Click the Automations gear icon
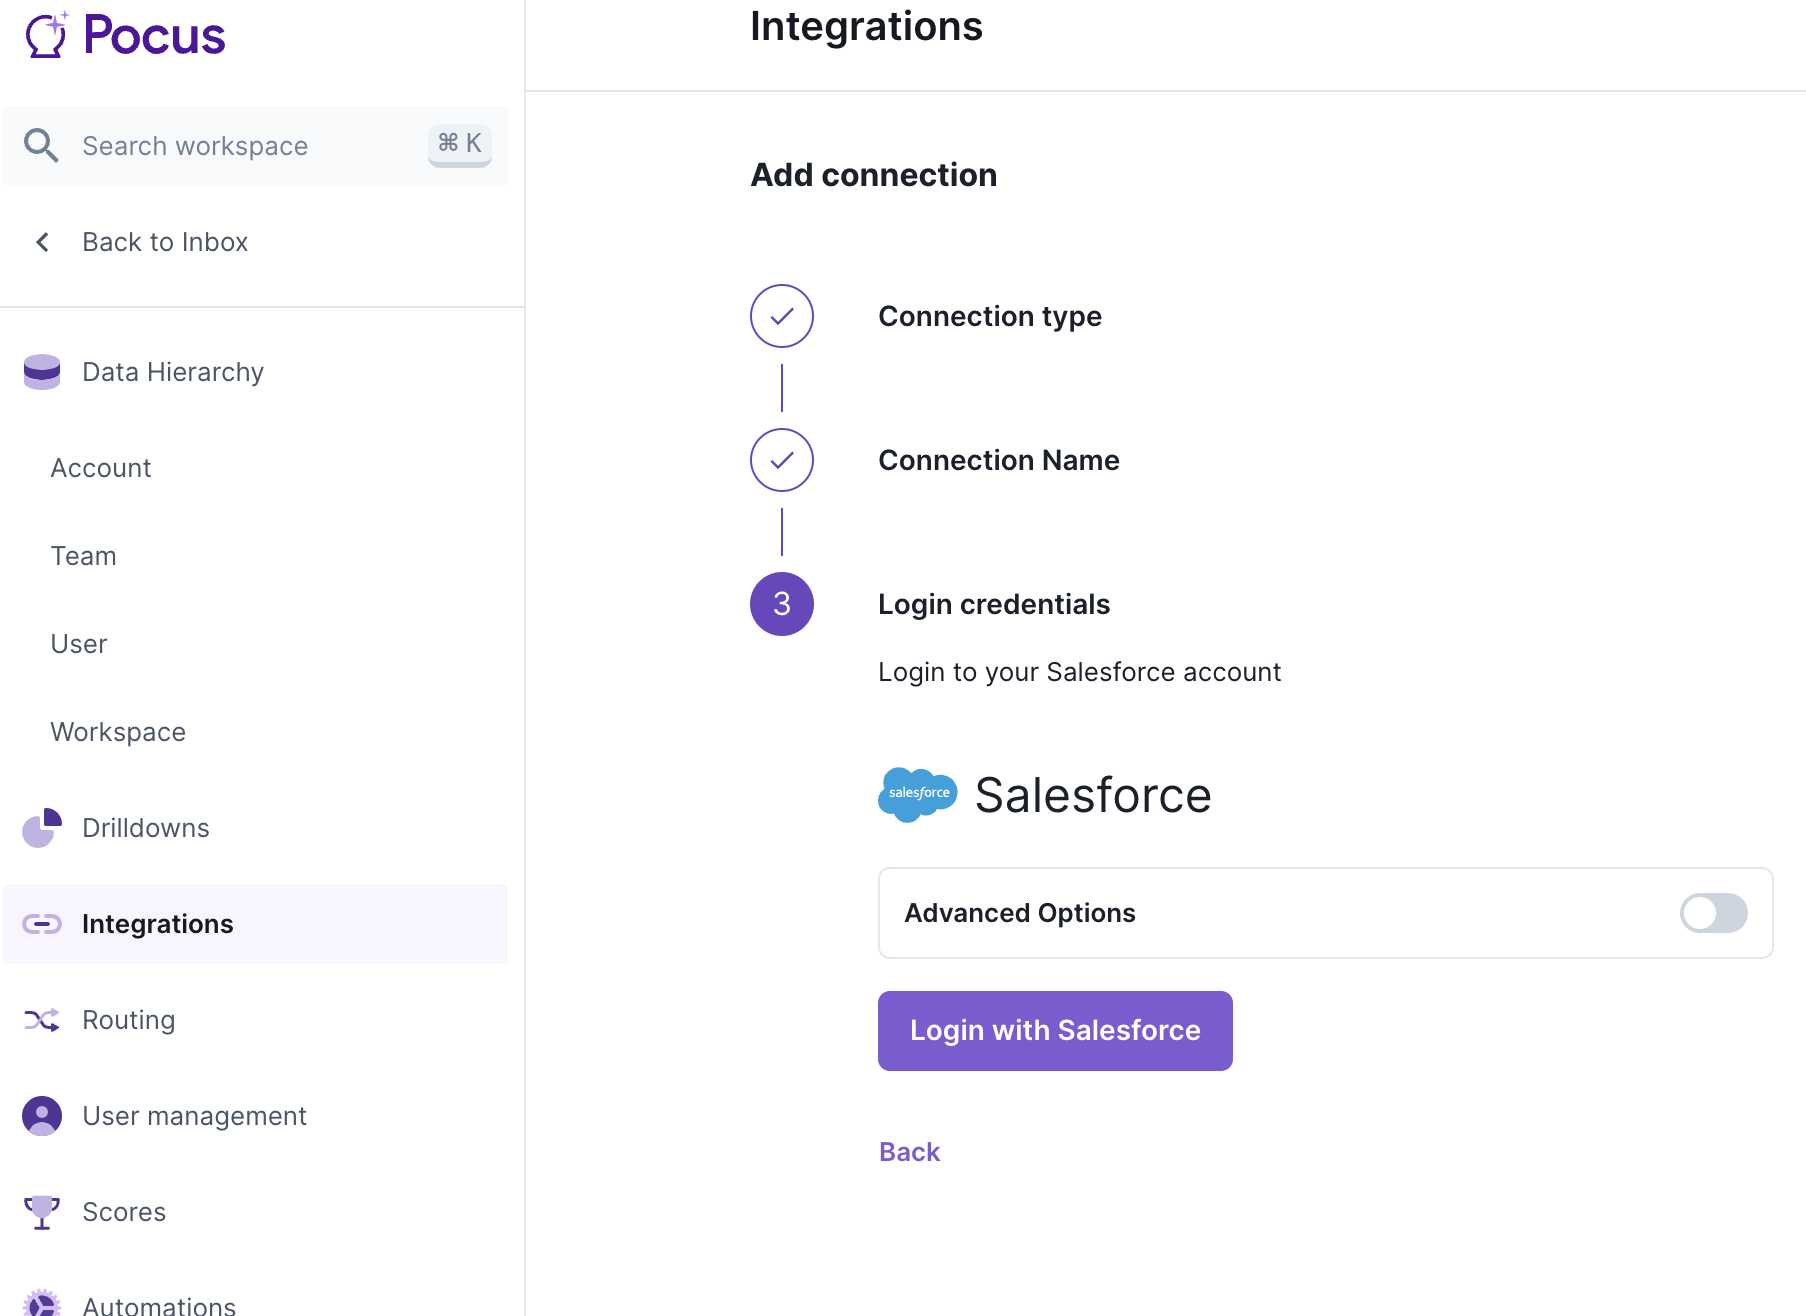 tap(42, 1303)
